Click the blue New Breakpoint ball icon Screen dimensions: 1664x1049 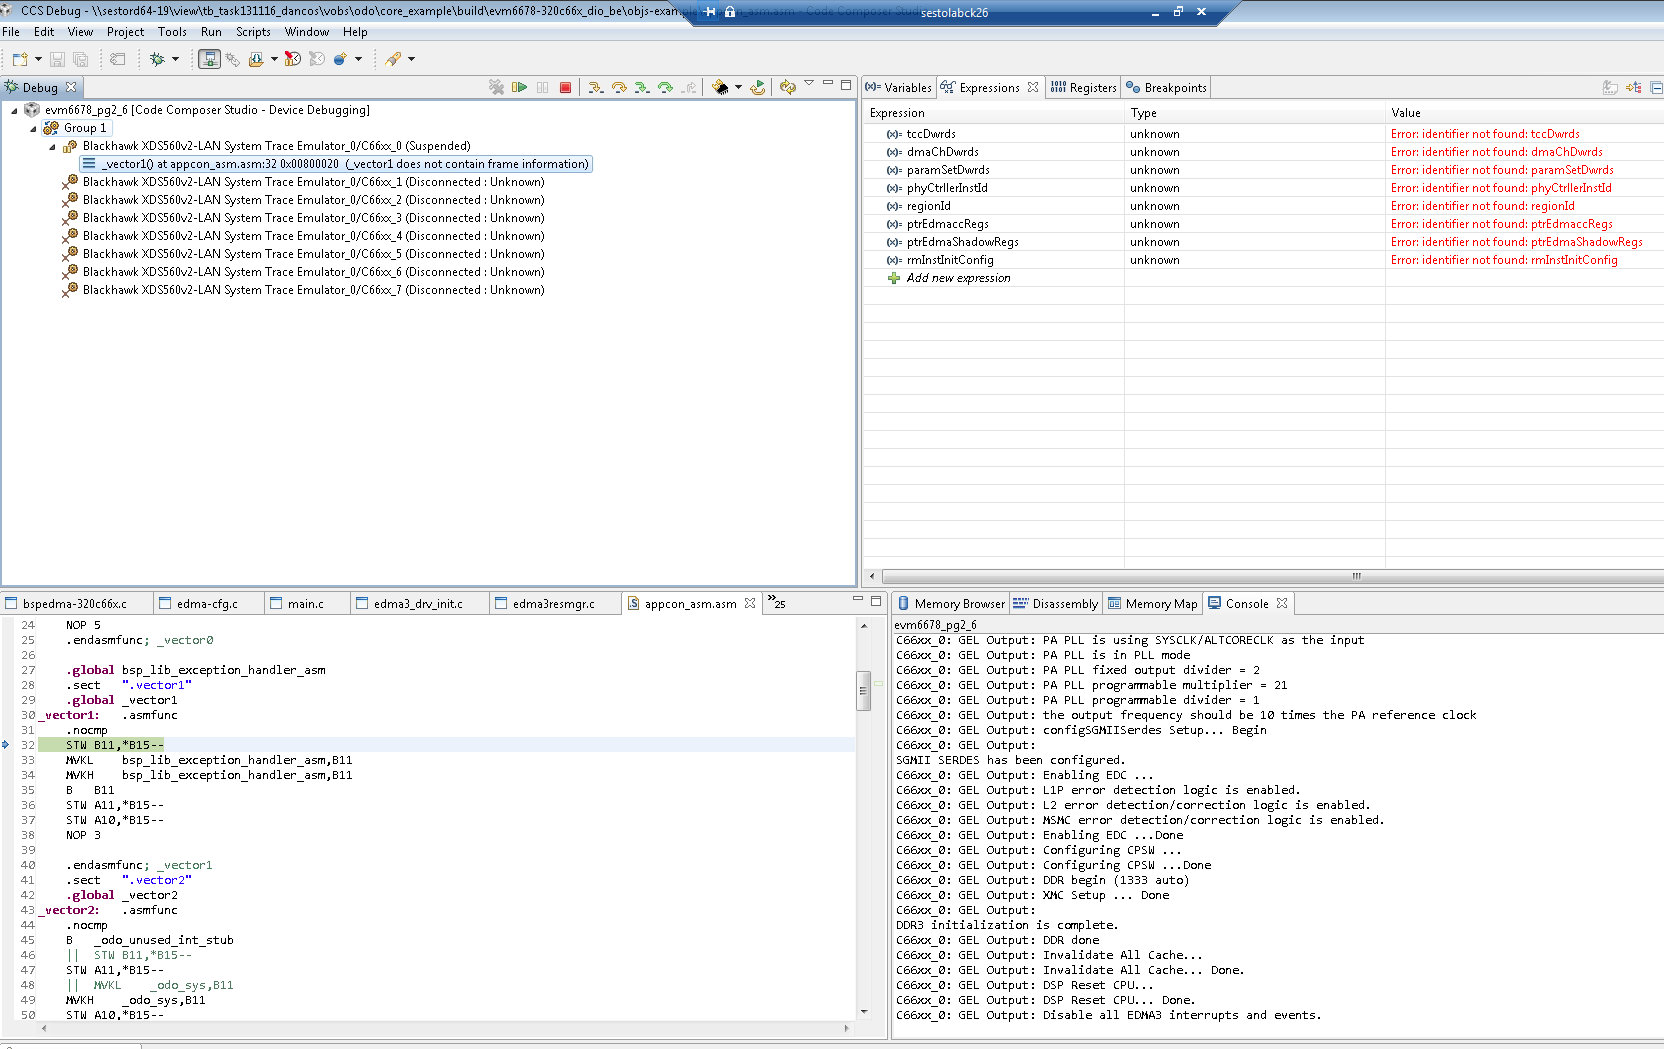click(340, 59)
